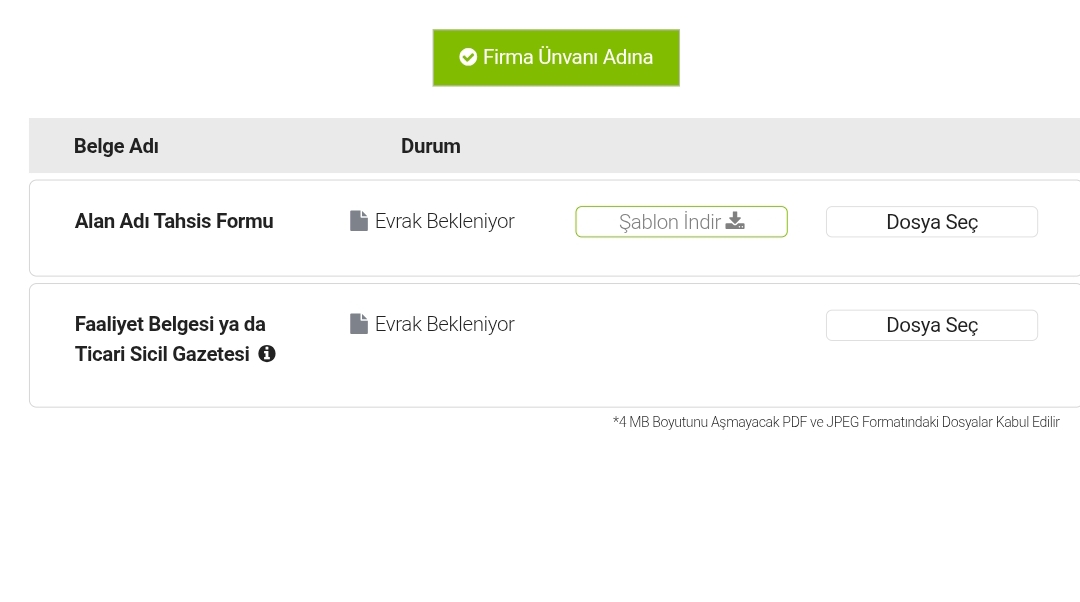Choose file for Alan Adı Tahsis Formu
Screen dimensions: 1080x602
coord(932,222)
